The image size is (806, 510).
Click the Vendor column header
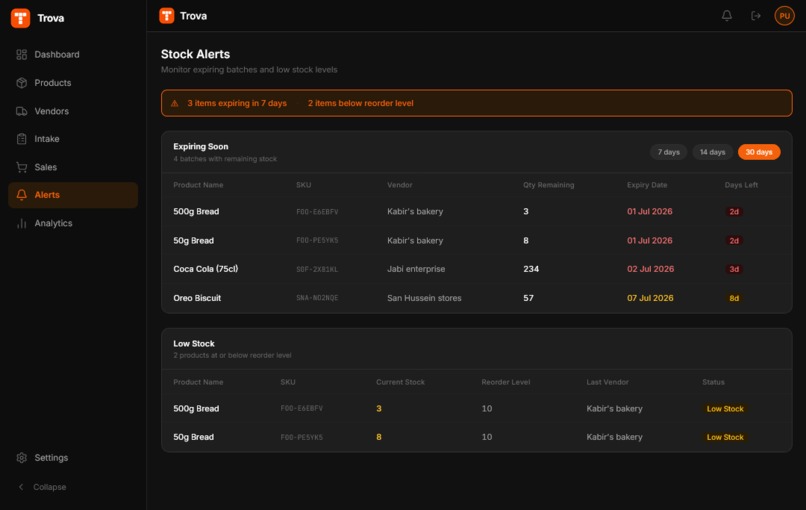coord(399,185)
